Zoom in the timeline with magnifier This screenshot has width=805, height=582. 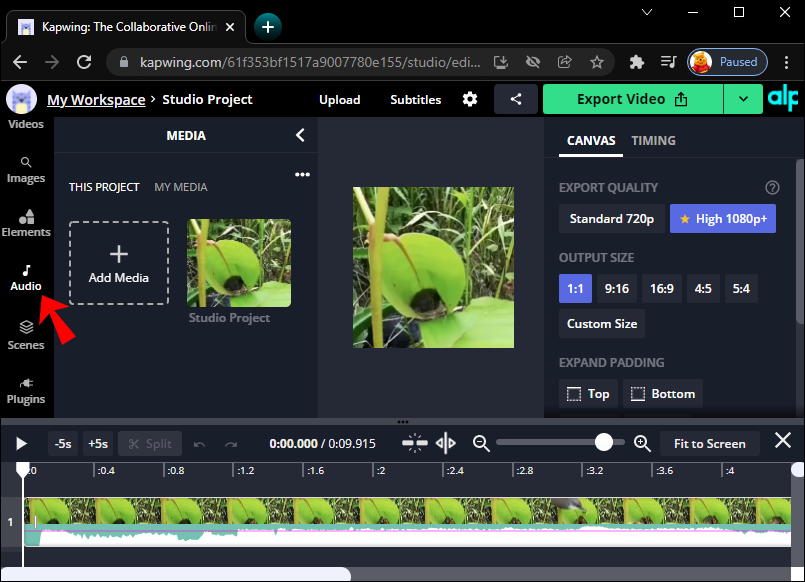(642, 443)
